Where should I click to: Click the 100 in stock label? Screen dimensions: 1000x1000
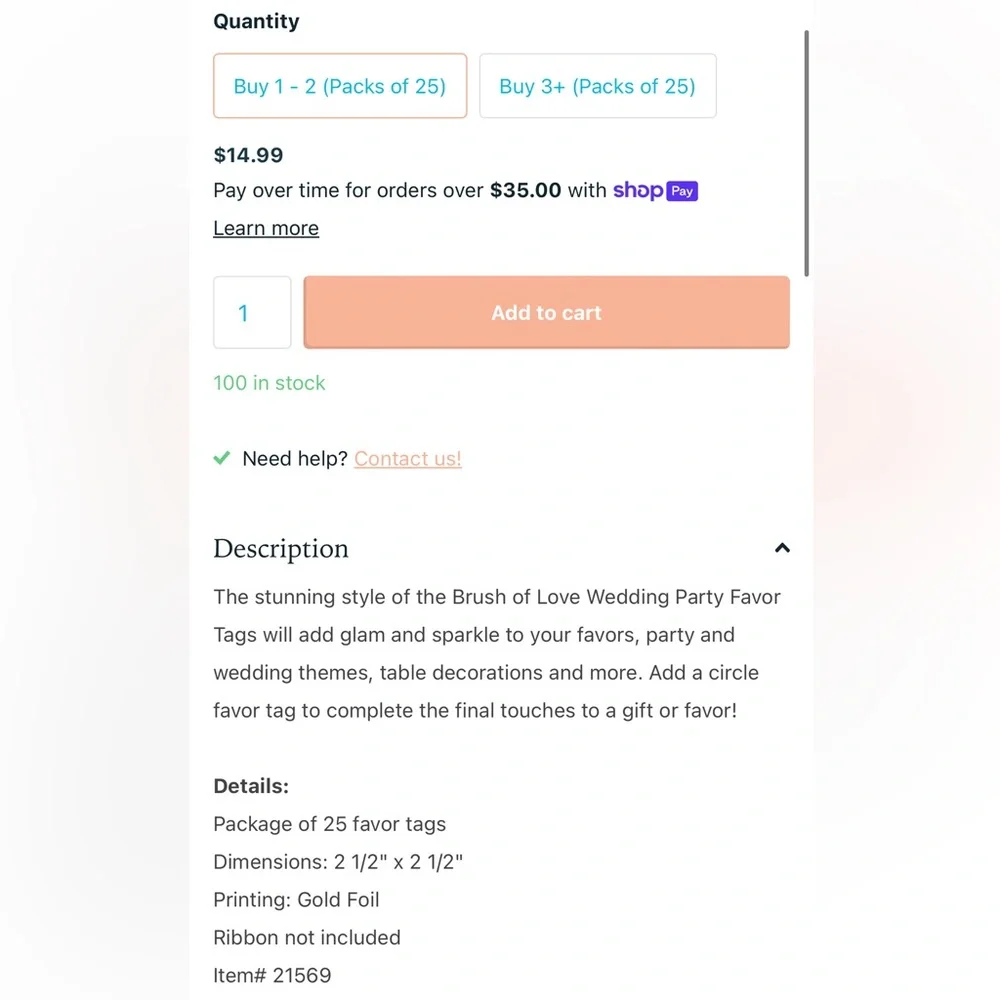[x=269, y=383]
